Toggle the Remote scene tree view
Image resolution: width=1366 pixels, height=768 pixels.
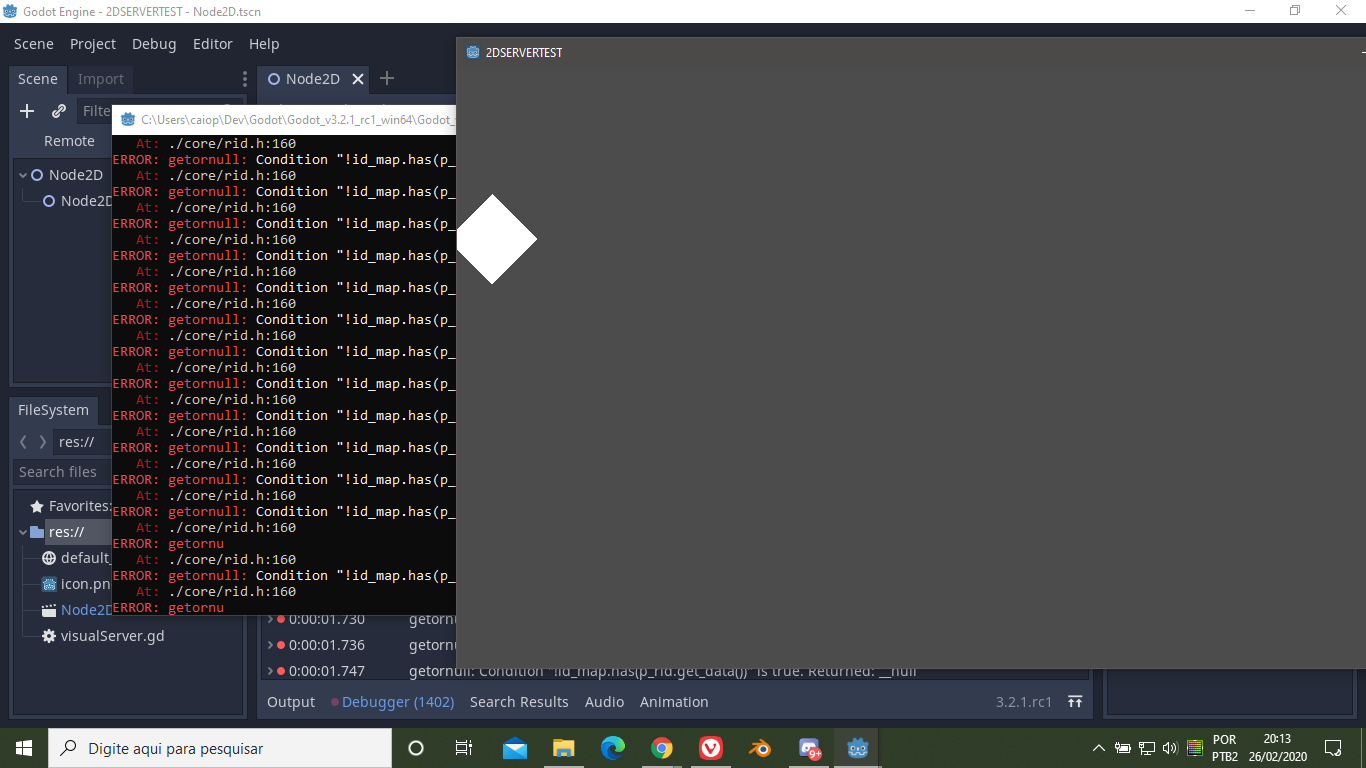tap(69, 141)
